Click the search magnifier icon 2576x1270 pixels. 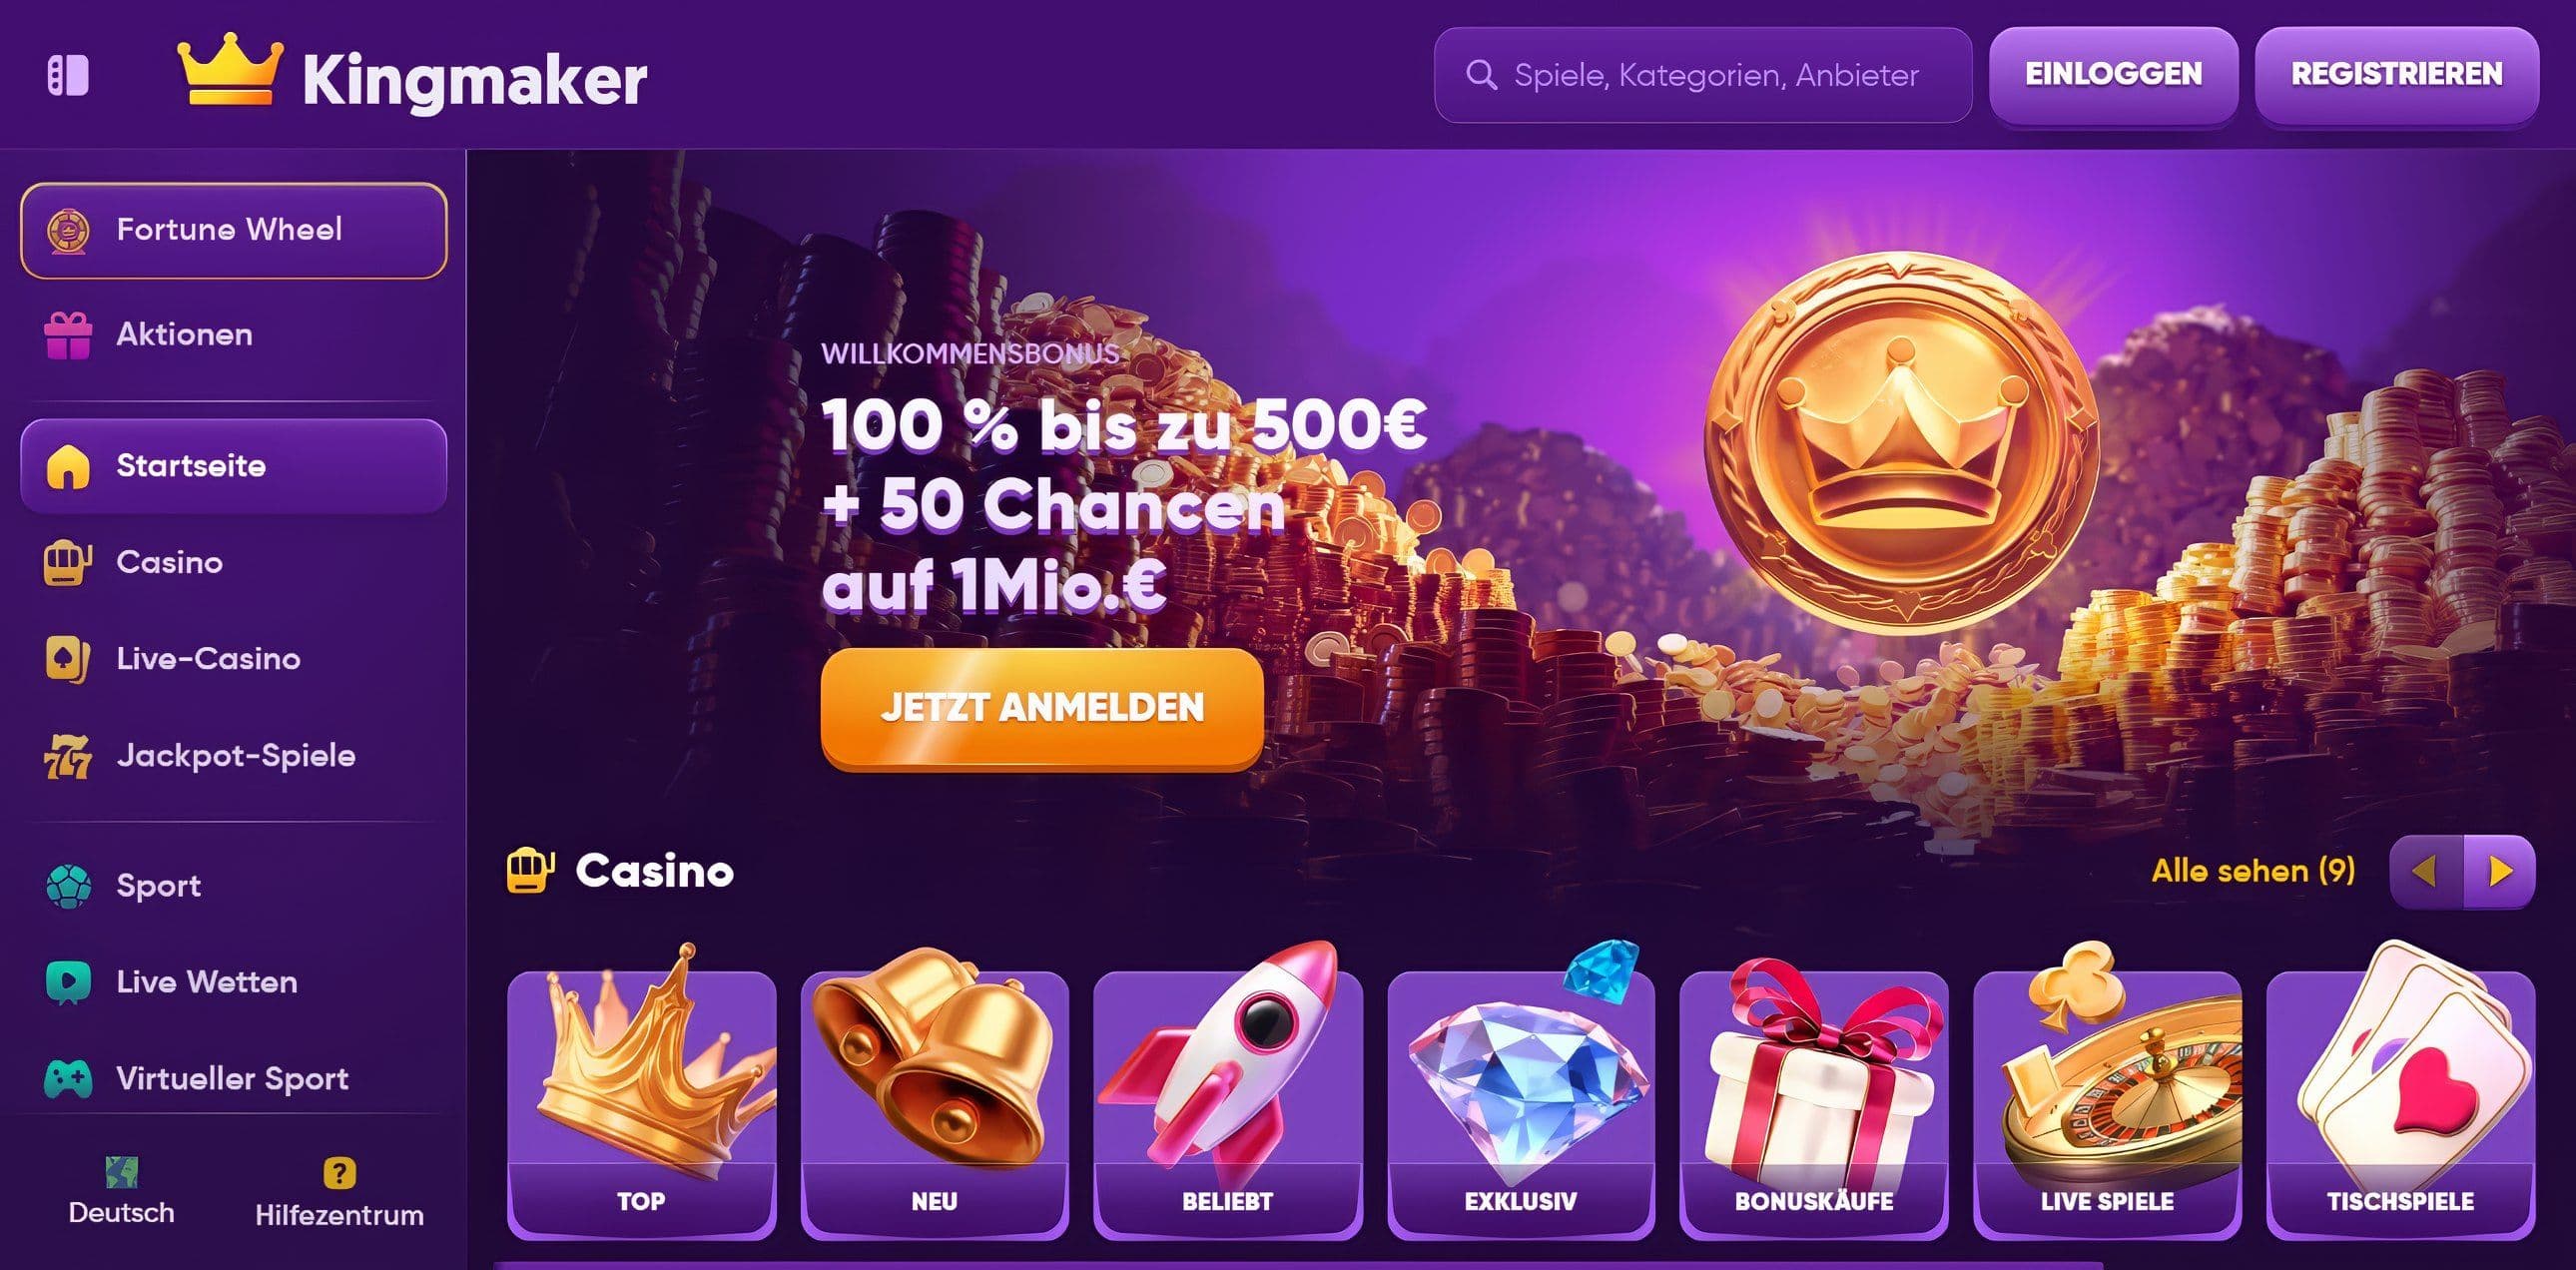pos(1481,75)
